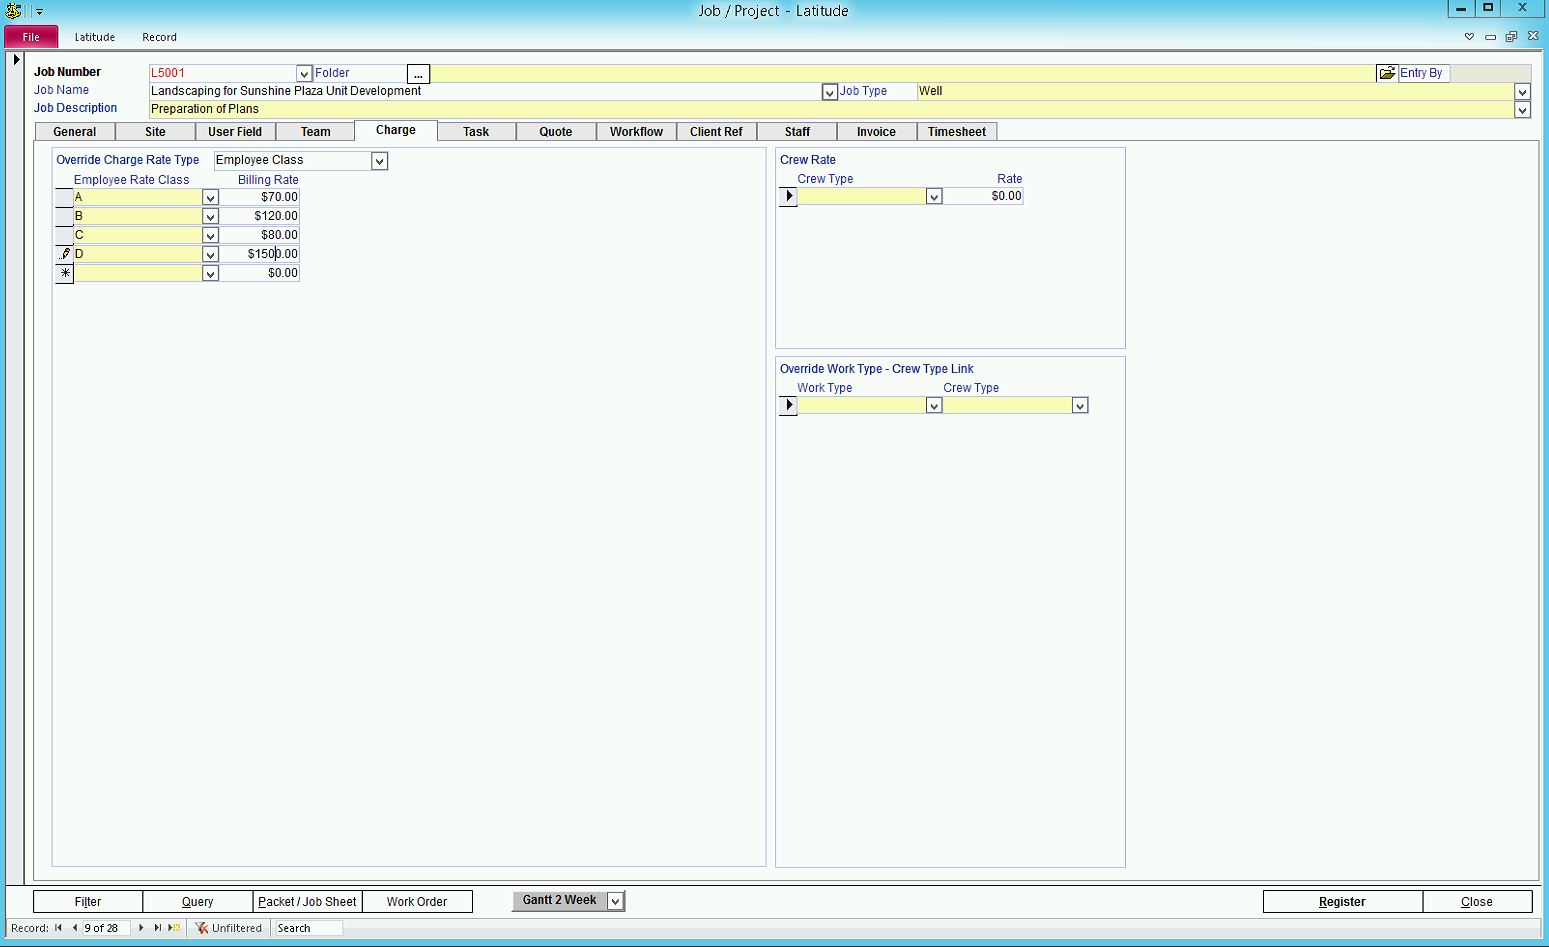Open the Job Type dropdown list
The image size is (1549, 947).
coord(1522,92)
